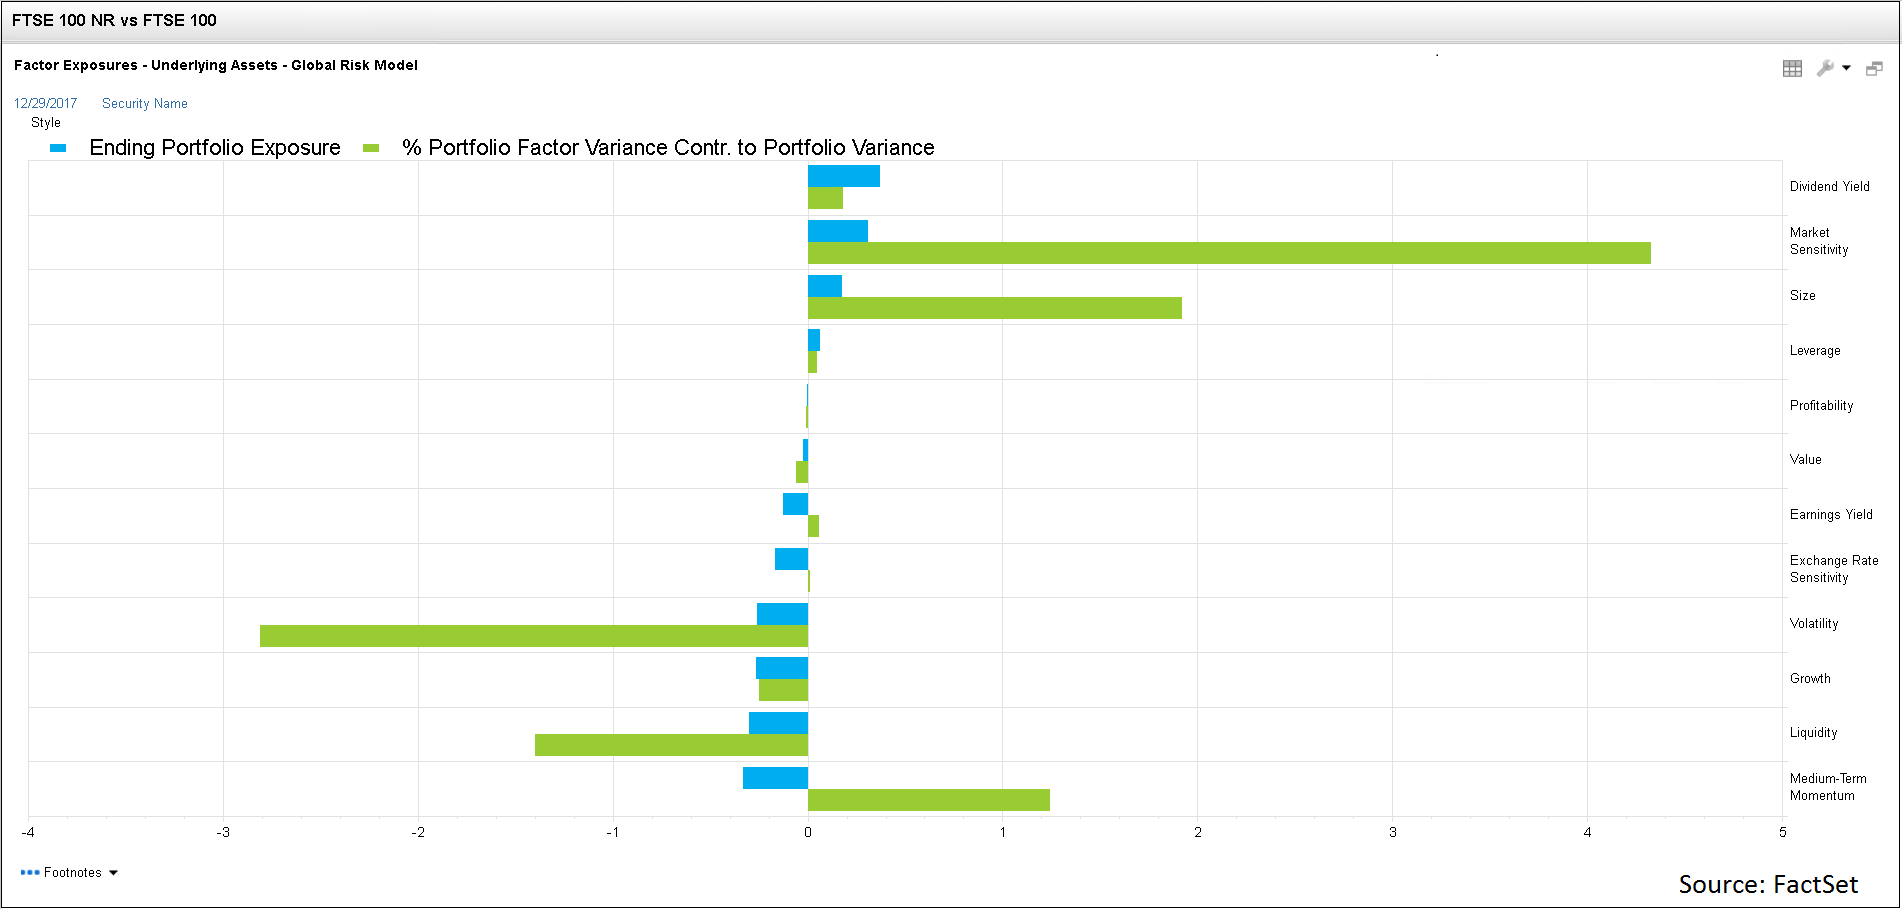Click the Exchange Rate Sensitivity label

click(1834, 569)
